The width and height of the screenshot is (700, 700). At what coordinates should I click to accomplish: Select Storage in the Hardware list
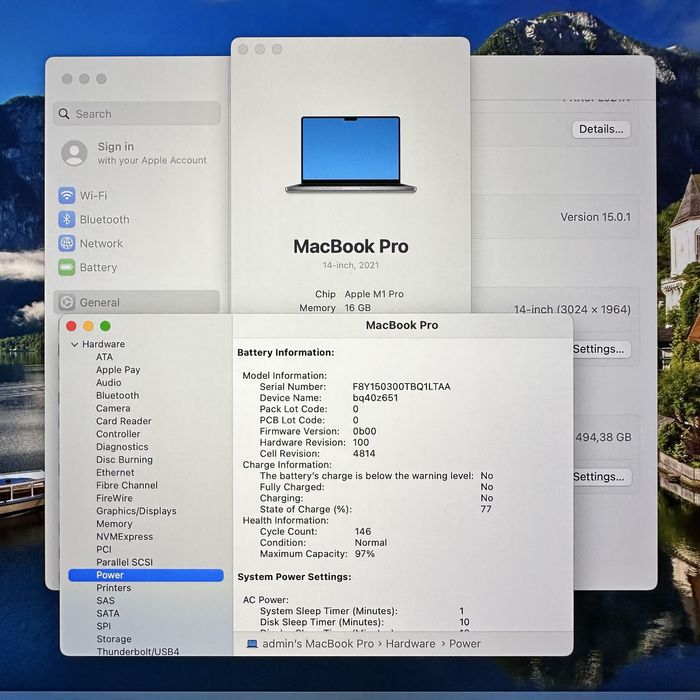114,639
